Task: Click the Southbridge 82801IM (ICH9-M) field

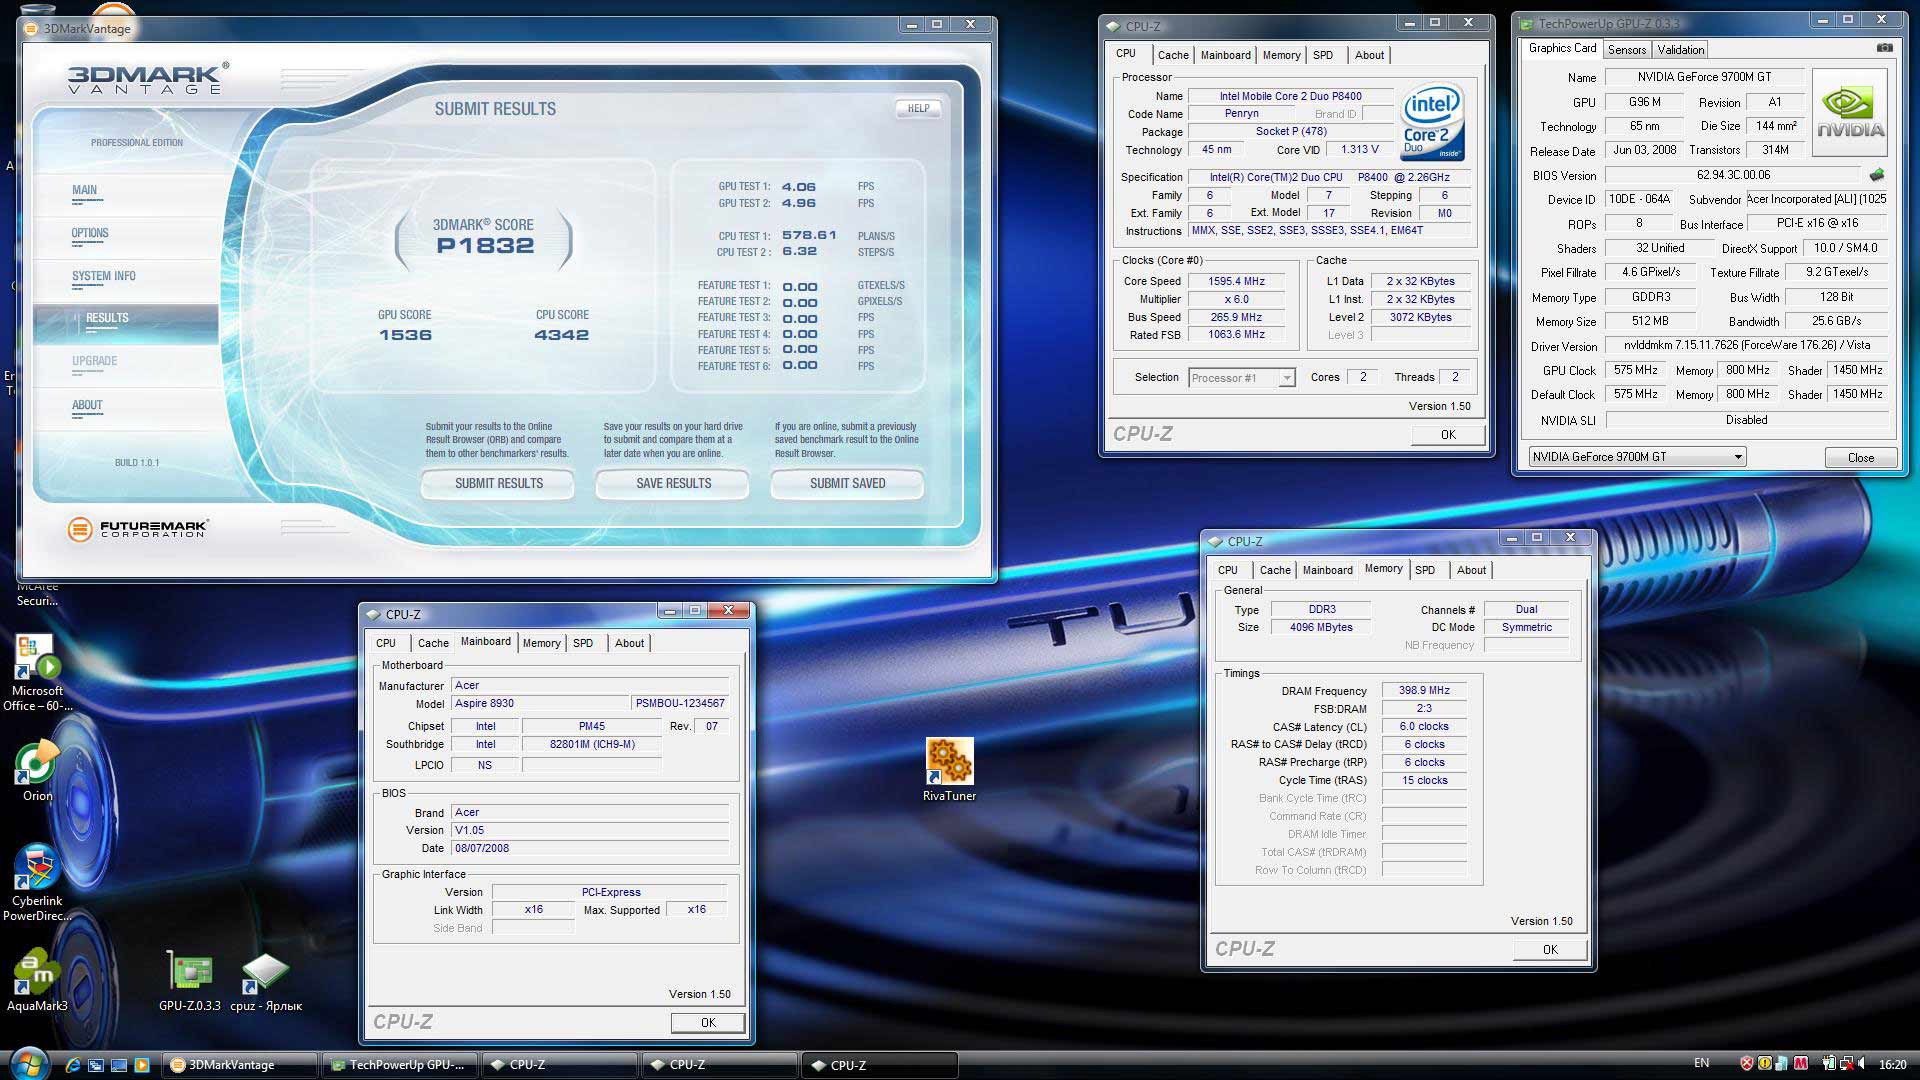Action: 591,744
